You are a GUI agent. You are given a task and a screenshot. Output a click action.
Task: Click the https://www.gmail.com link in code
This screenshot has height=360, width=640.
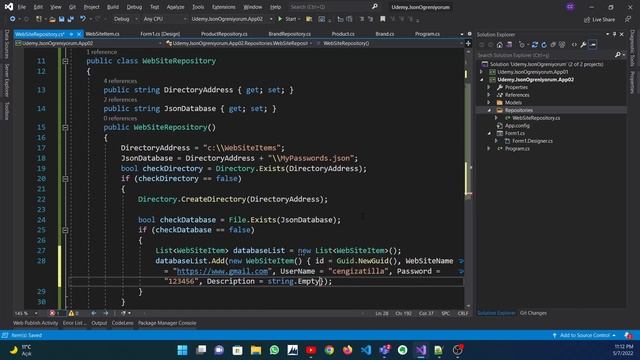pos(222,271)
